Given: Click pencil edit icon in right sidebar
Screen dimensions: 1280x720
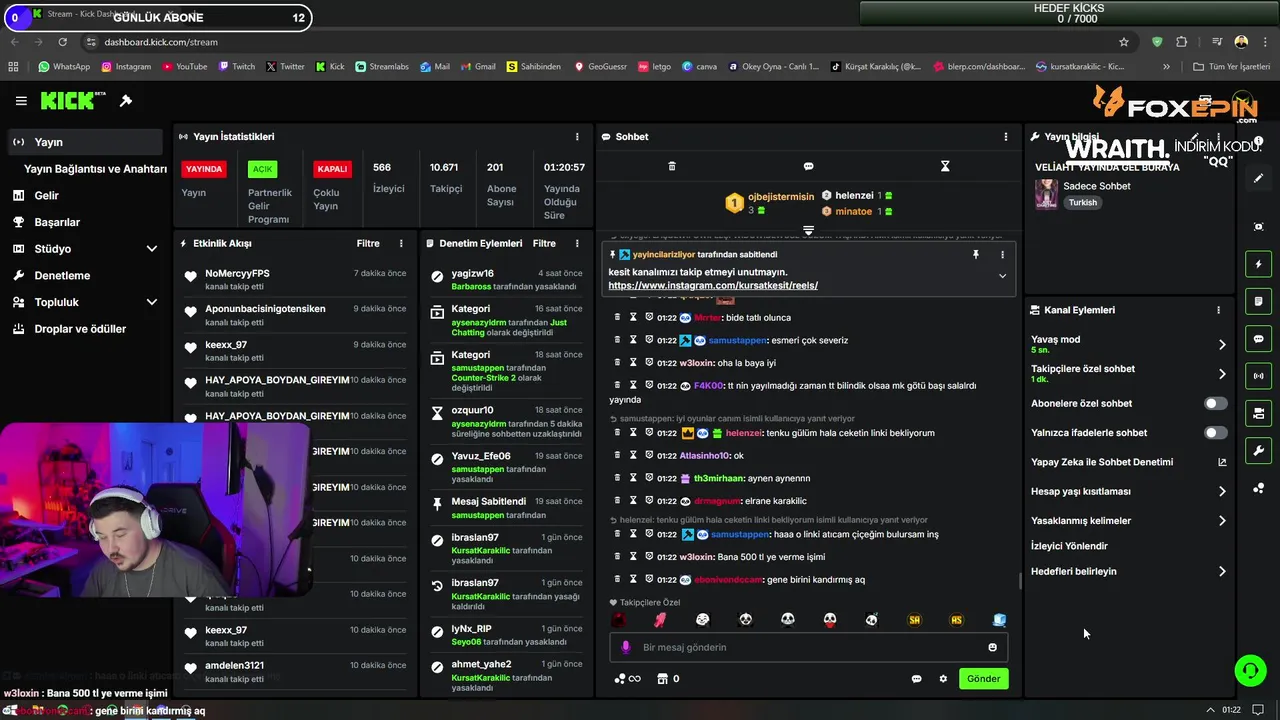Looking at the screenshot, I should point(1259,178).
